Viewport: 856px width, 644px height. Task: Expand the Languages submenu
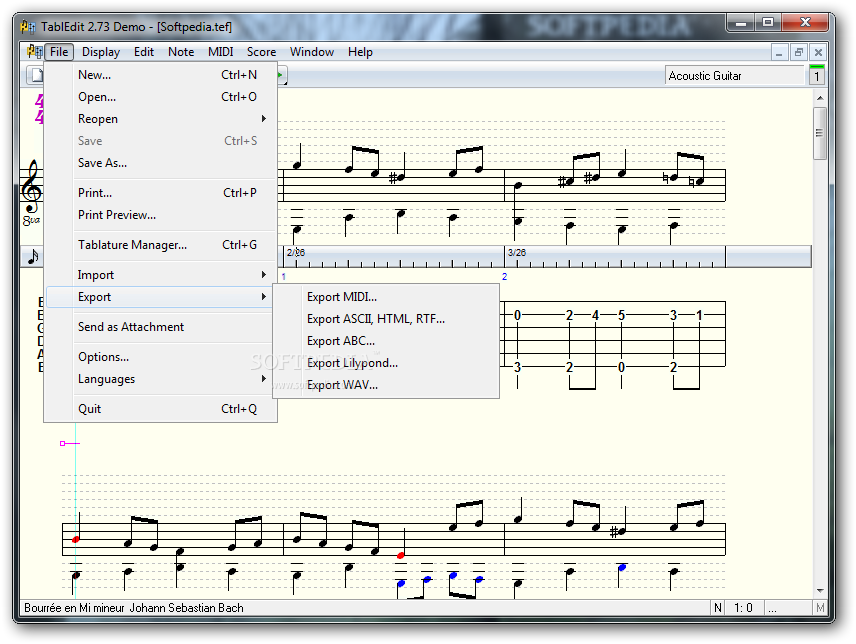(160, 379)
